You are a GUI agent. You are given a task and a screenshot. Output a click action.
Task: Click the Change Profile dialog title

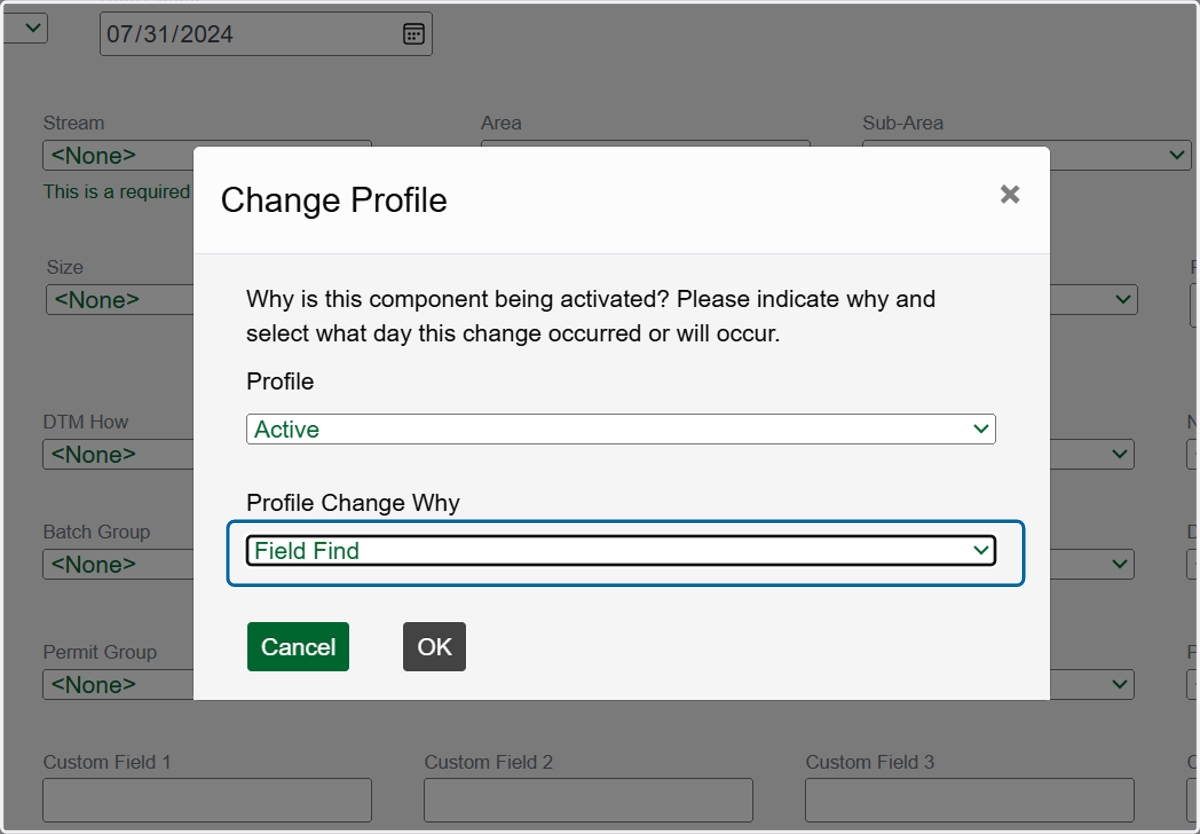click(x=334, y=200)
